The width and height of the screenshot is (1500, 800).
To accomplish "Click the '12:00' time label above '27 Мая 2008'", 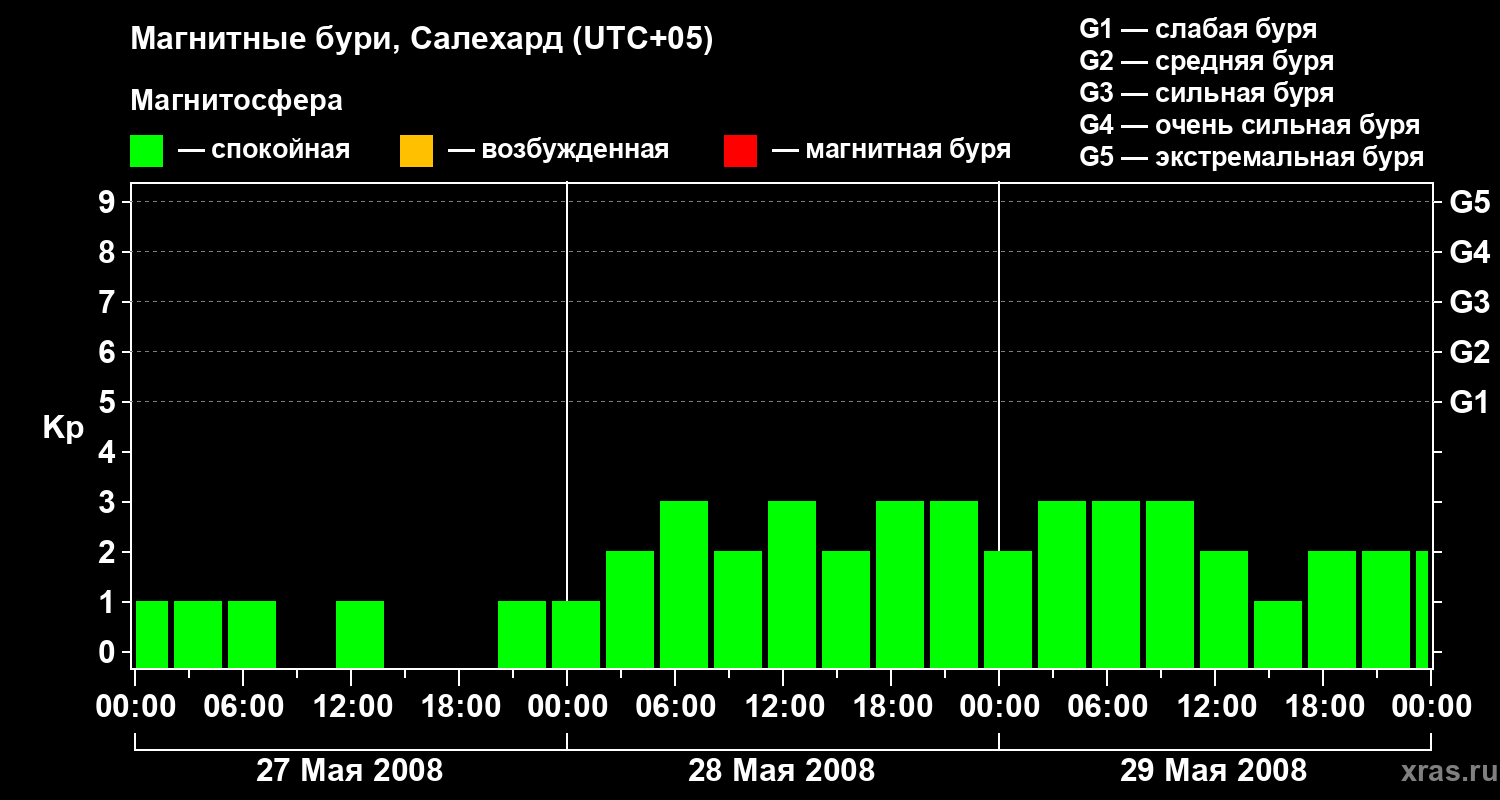I will pos(352,707).
